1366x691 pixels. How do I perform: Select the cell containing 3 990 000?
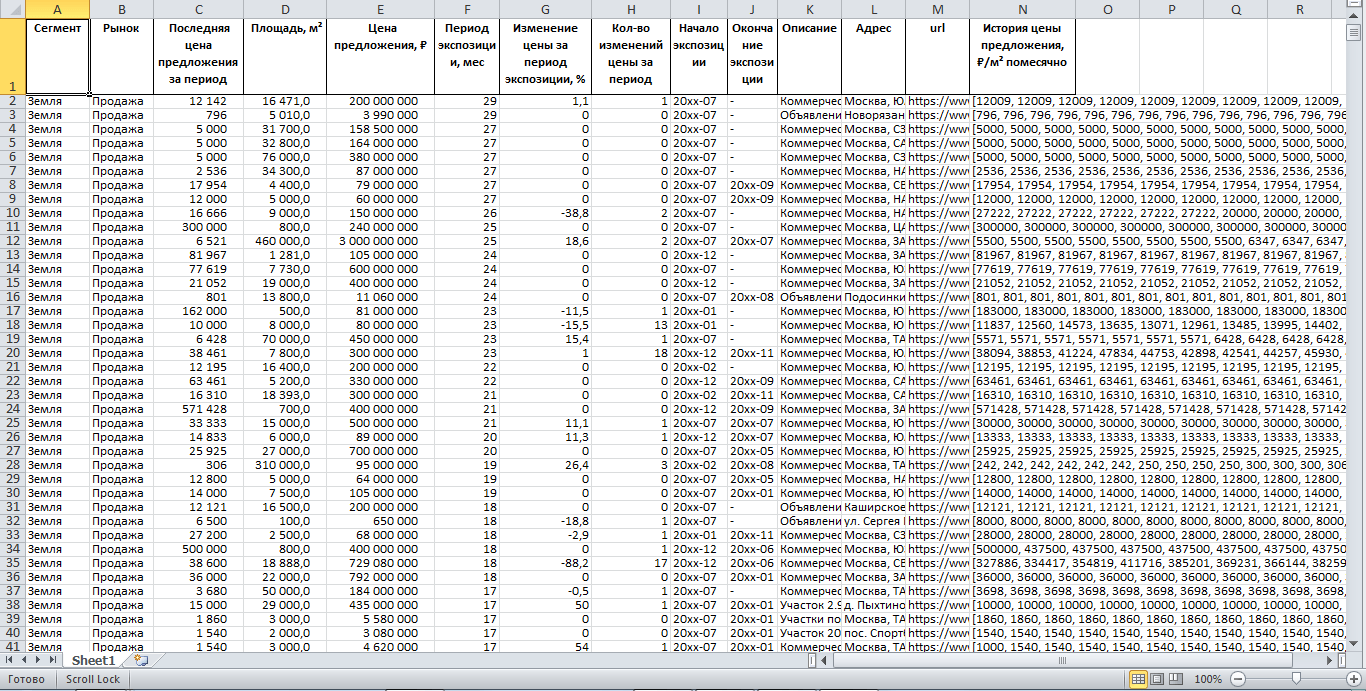[x=381, y=115]
